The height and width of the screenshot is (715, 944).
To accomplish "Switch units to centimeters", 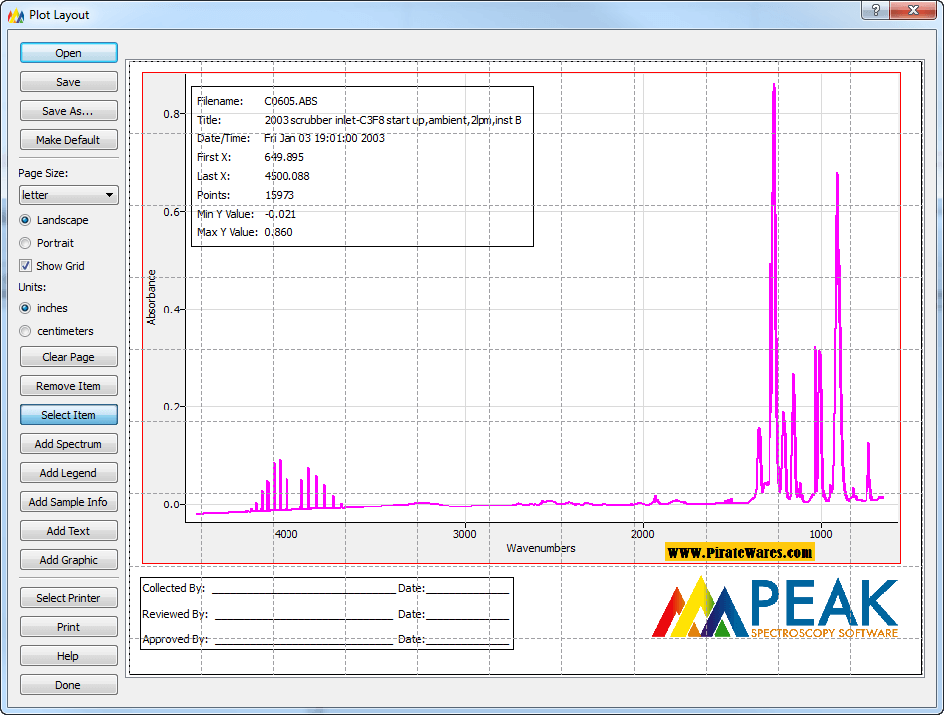I will point(26,331).
